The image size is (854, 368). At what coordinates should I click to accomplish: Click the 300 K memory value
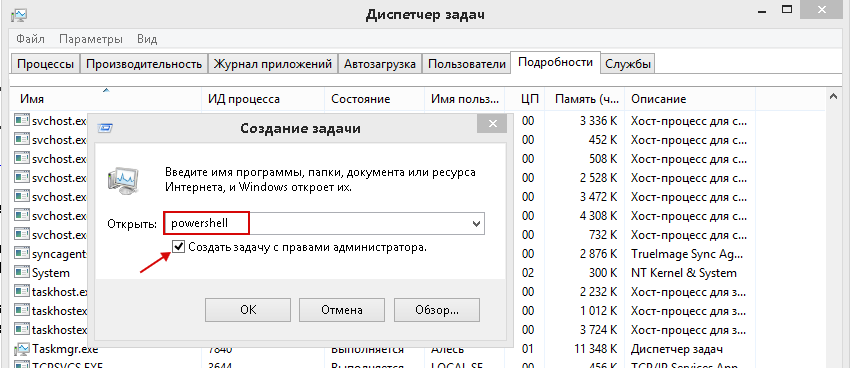click(x=603, y=273)
